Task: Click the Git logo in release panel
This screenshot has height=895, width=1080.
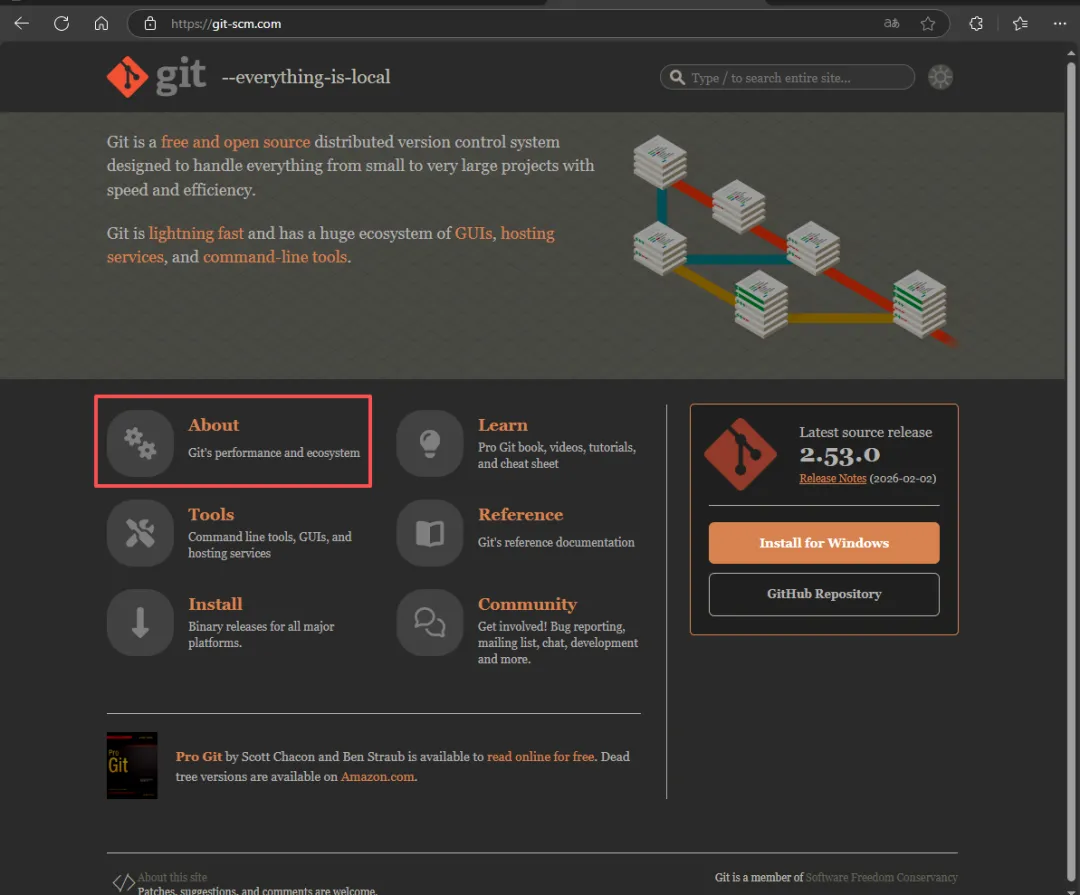Action: coord(740,454)
